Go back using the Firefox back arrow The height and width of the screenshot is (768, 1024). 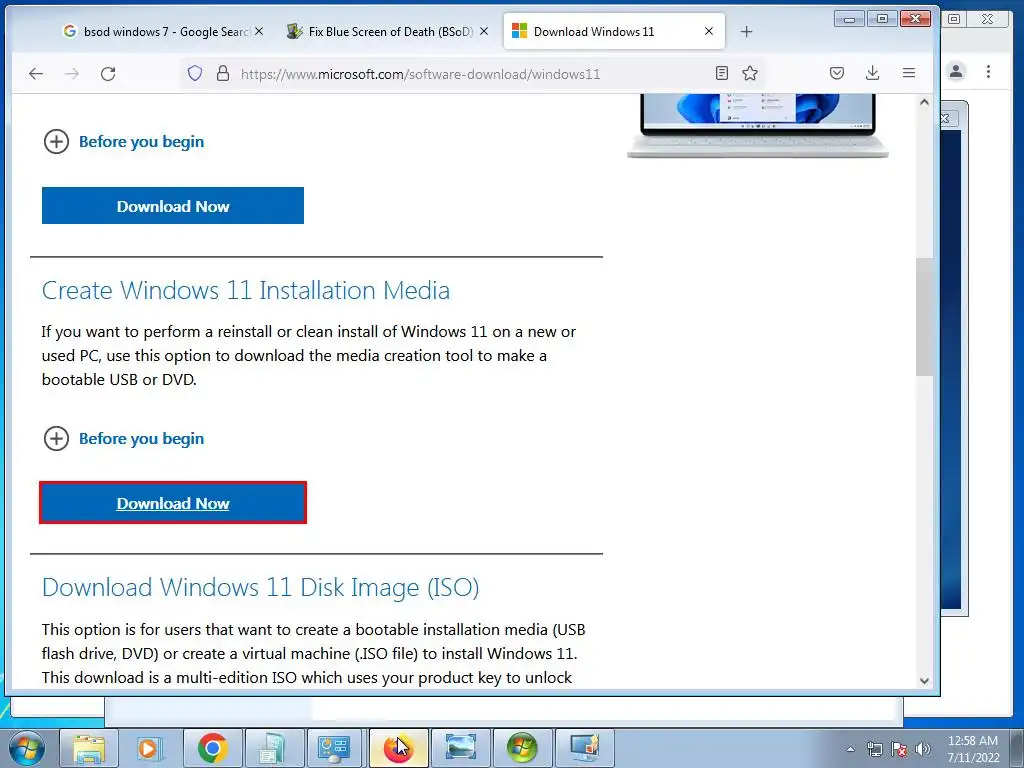(x=36, y=74)
